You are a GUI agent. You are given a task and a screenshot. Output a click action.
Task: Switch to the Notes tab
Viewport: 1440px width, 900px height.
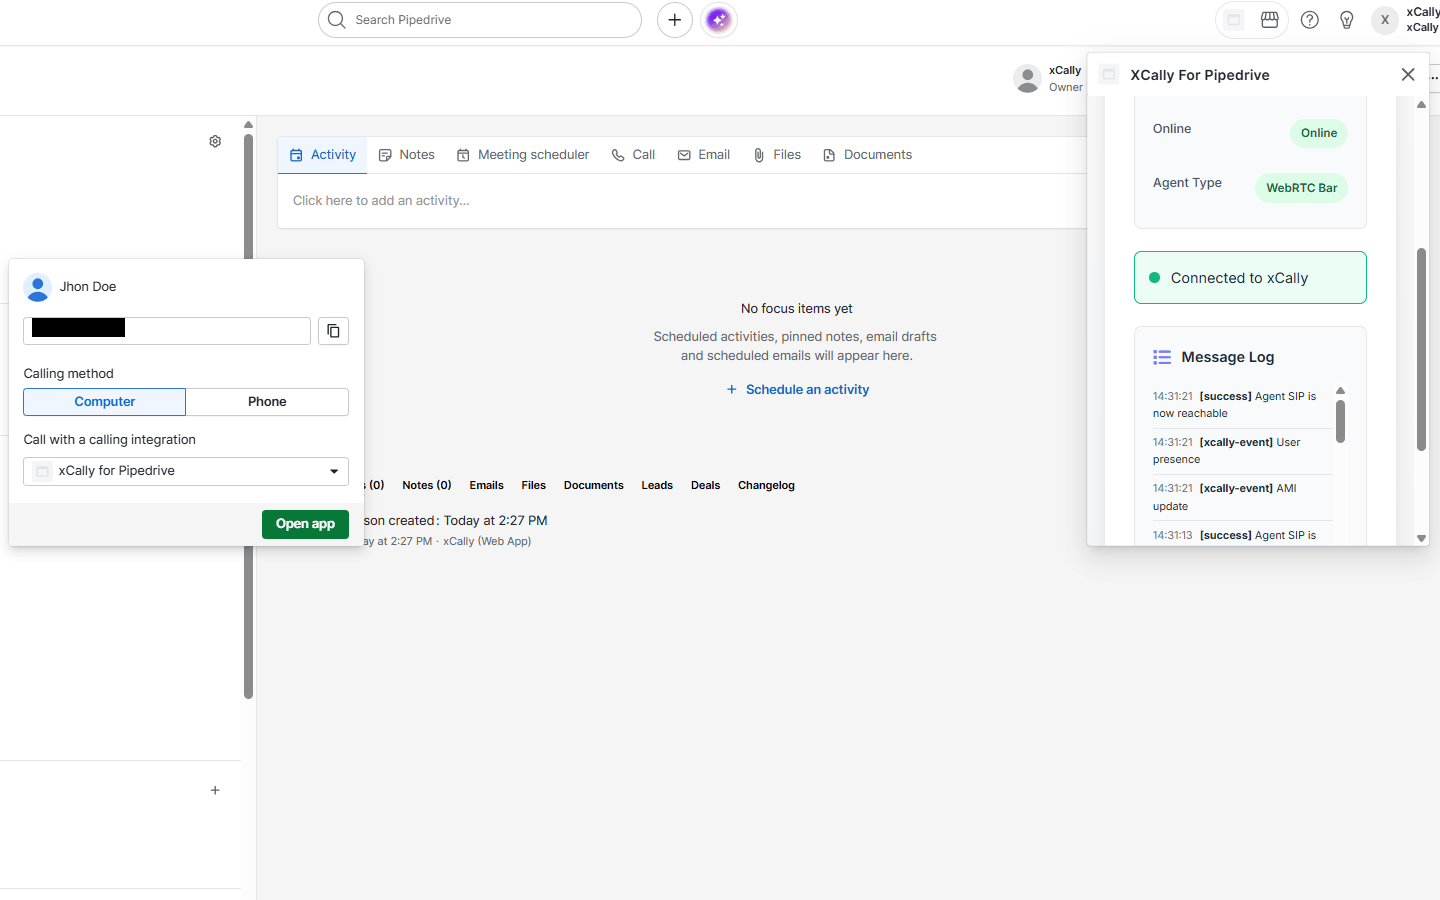pos(407,155)
